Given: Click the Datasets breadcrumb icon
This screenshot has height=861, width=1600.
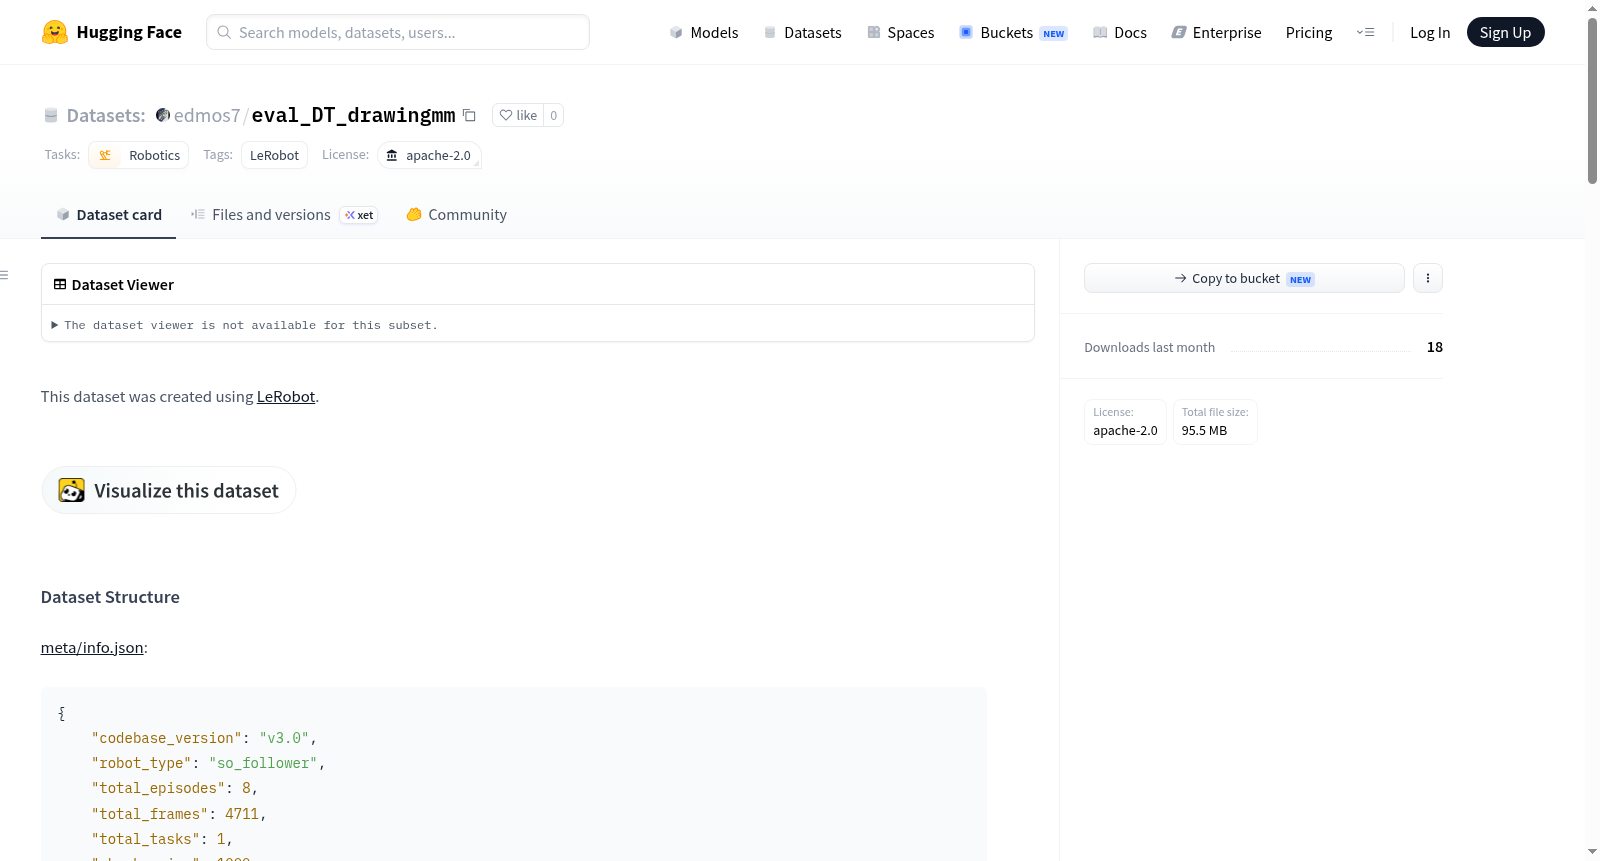Looking at the screenshot, I should click(x=51, y=115).
